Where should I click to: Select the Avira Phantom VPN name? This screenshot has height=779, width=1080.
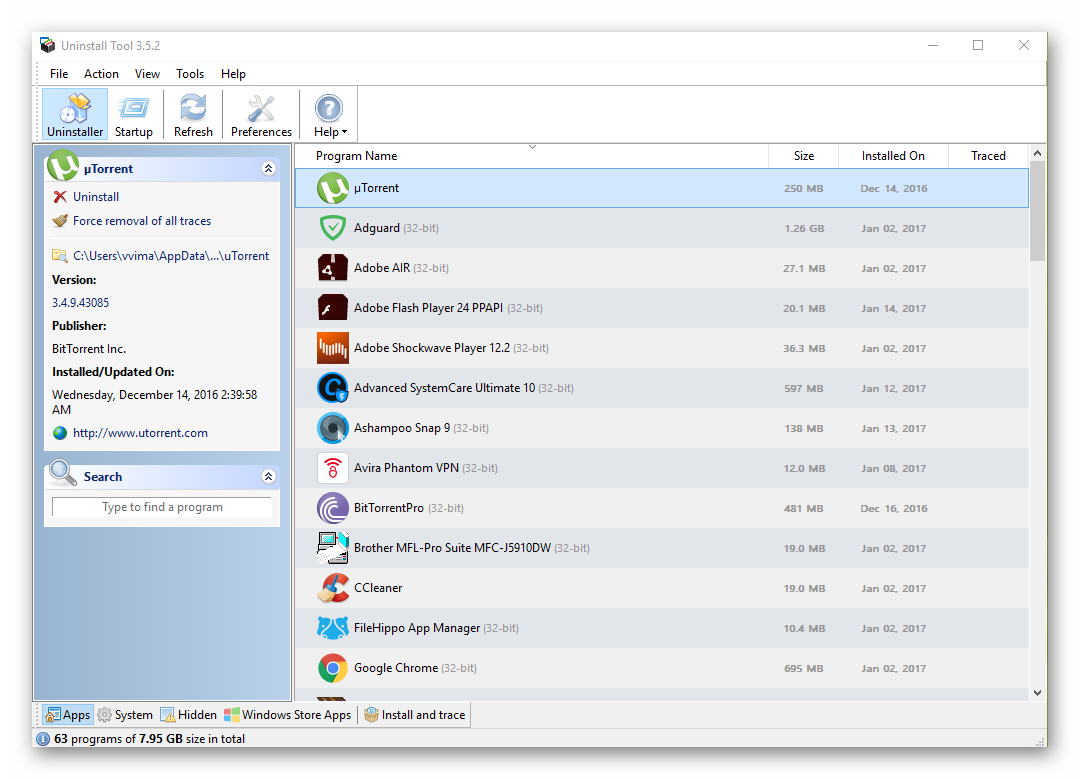[x=406, y=468]
